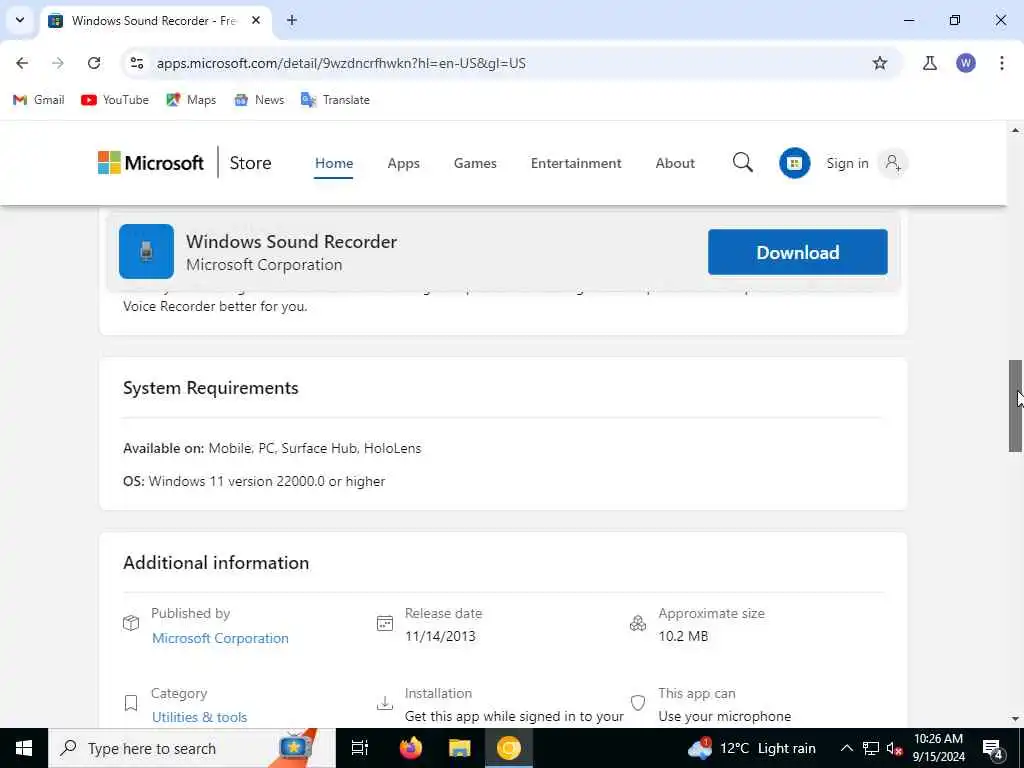Screen dimensions: 1024x768
Task: Open Translate bookmark
Action: coord(335,100)
